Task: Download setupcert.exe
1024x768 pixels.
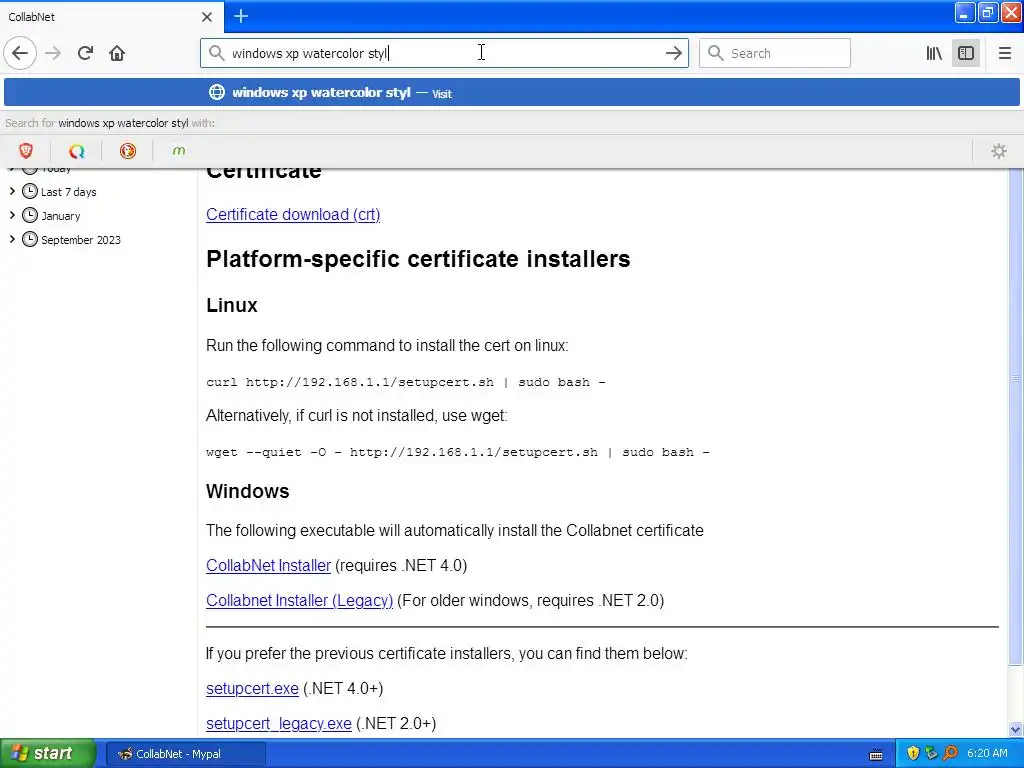Action: [252, 688]
